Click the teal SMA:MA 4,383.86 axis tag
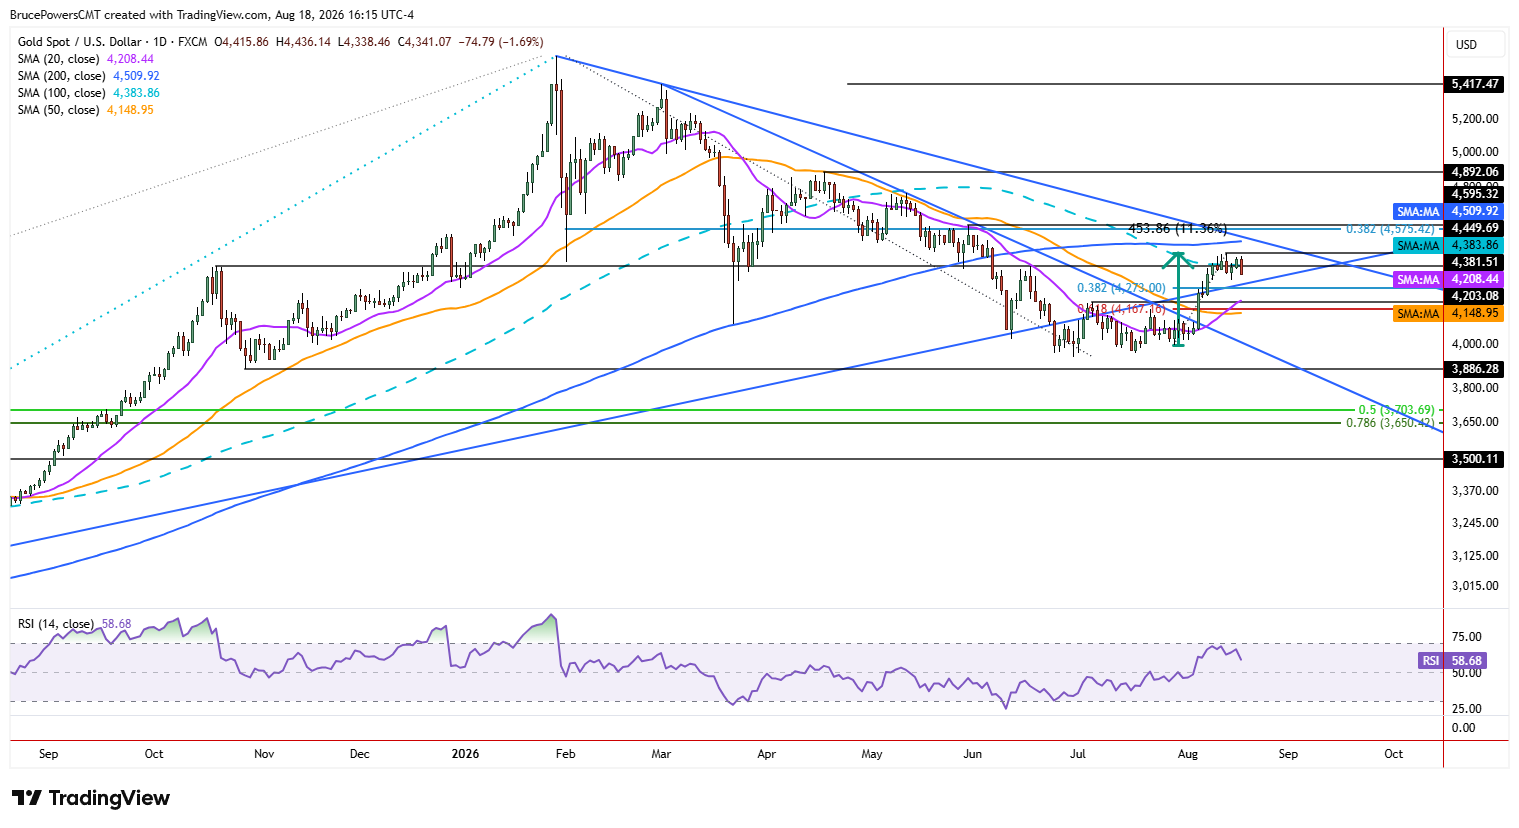This screenshot has width=1519, height=828. coord(1448,245)
